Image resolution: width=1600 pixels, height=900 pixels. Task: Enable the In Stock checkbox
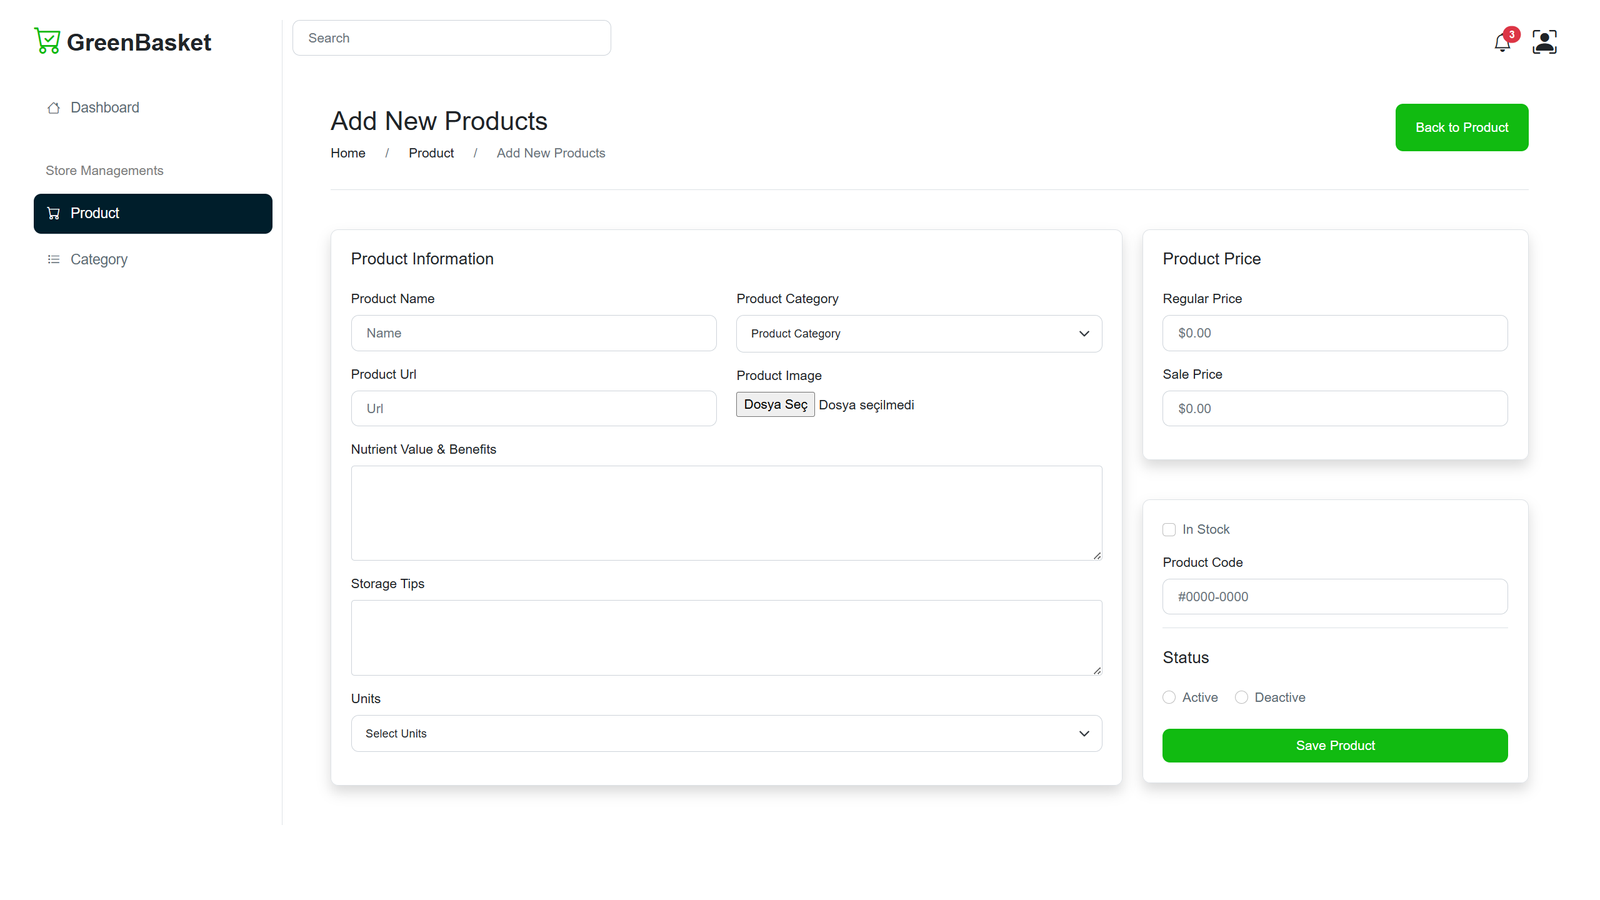point(1169,530)
